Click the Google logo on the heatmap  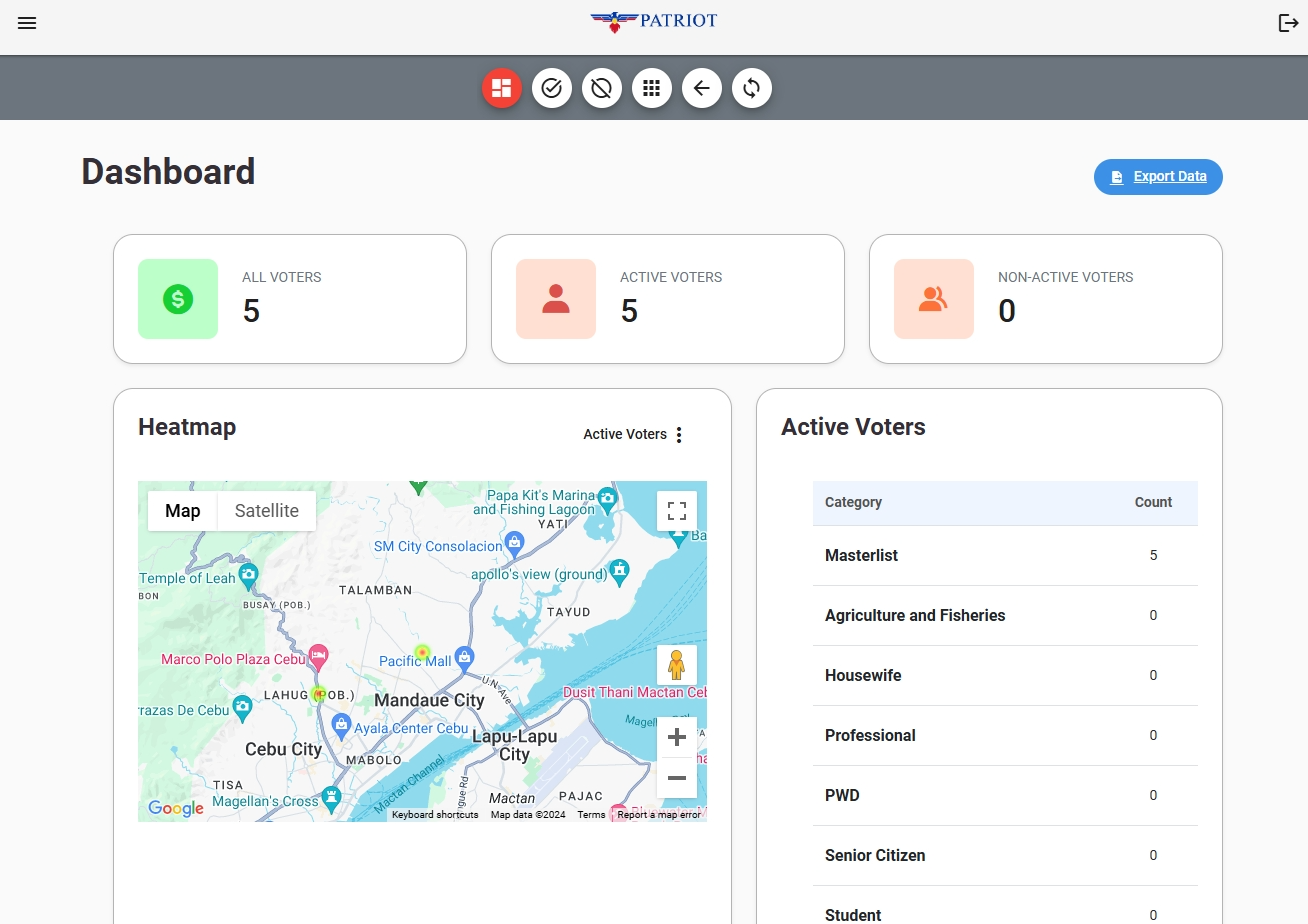click(175, 808)
